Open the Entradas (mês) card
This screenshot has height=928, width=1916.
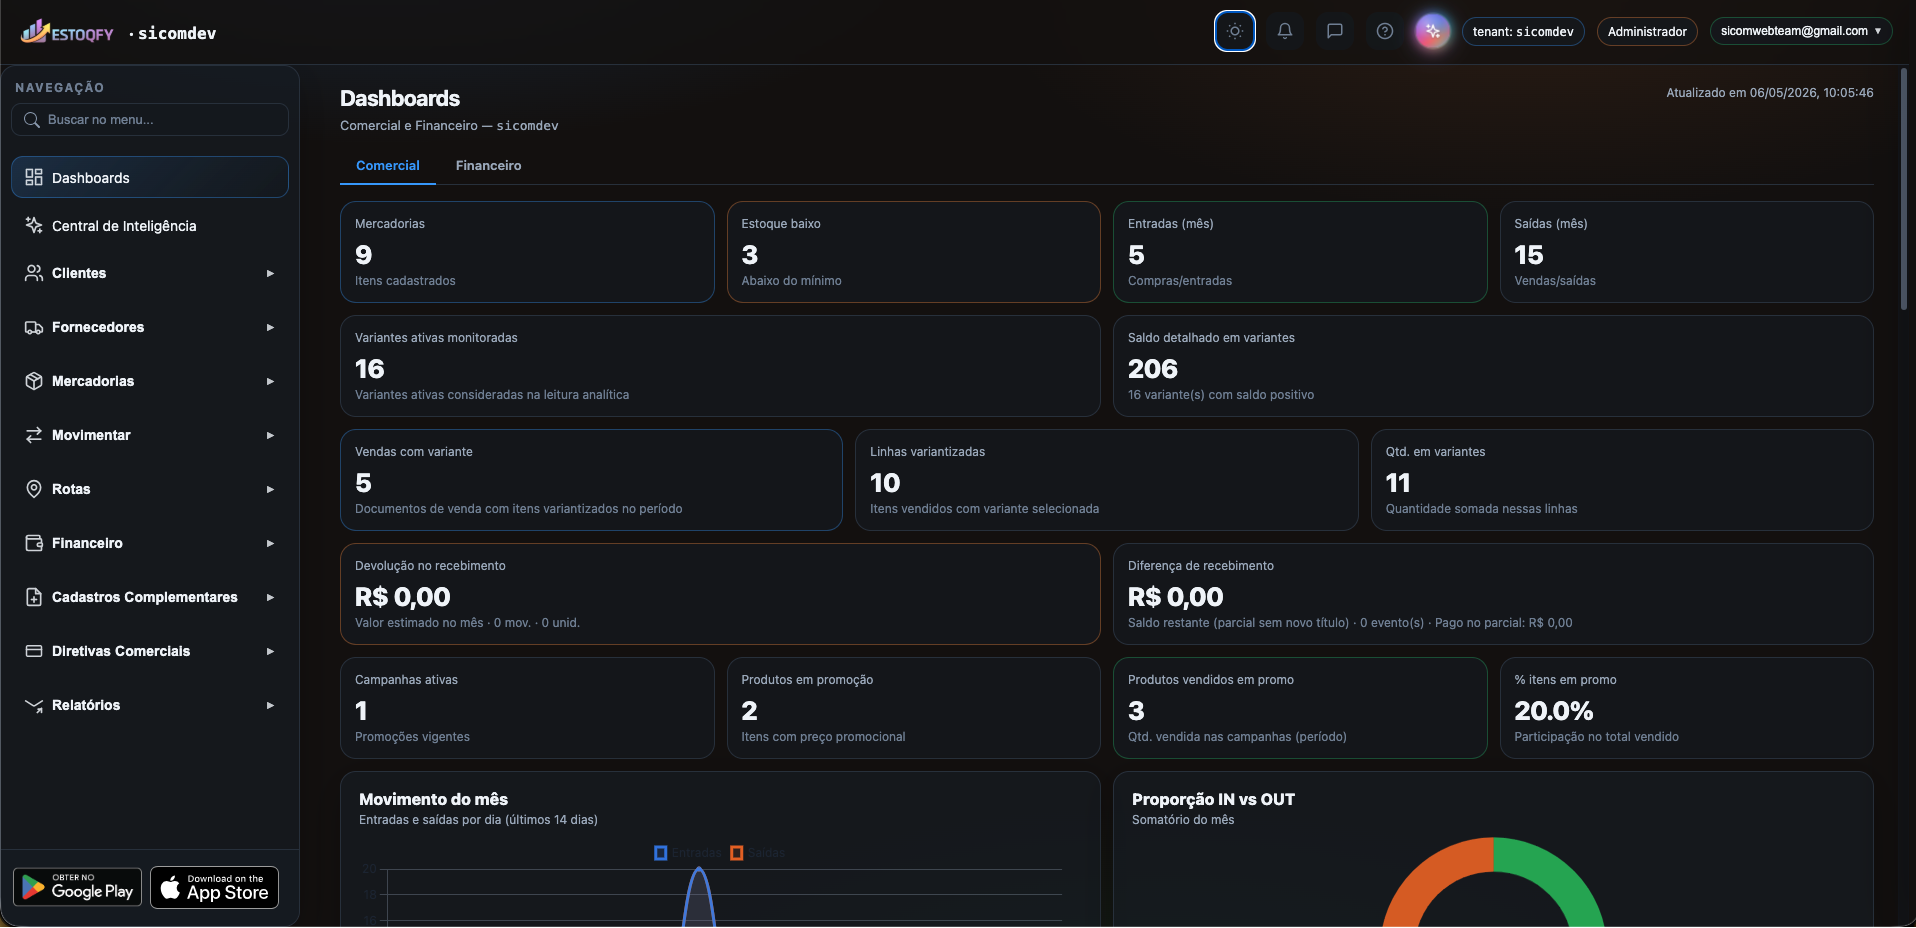coord(1300,252)
